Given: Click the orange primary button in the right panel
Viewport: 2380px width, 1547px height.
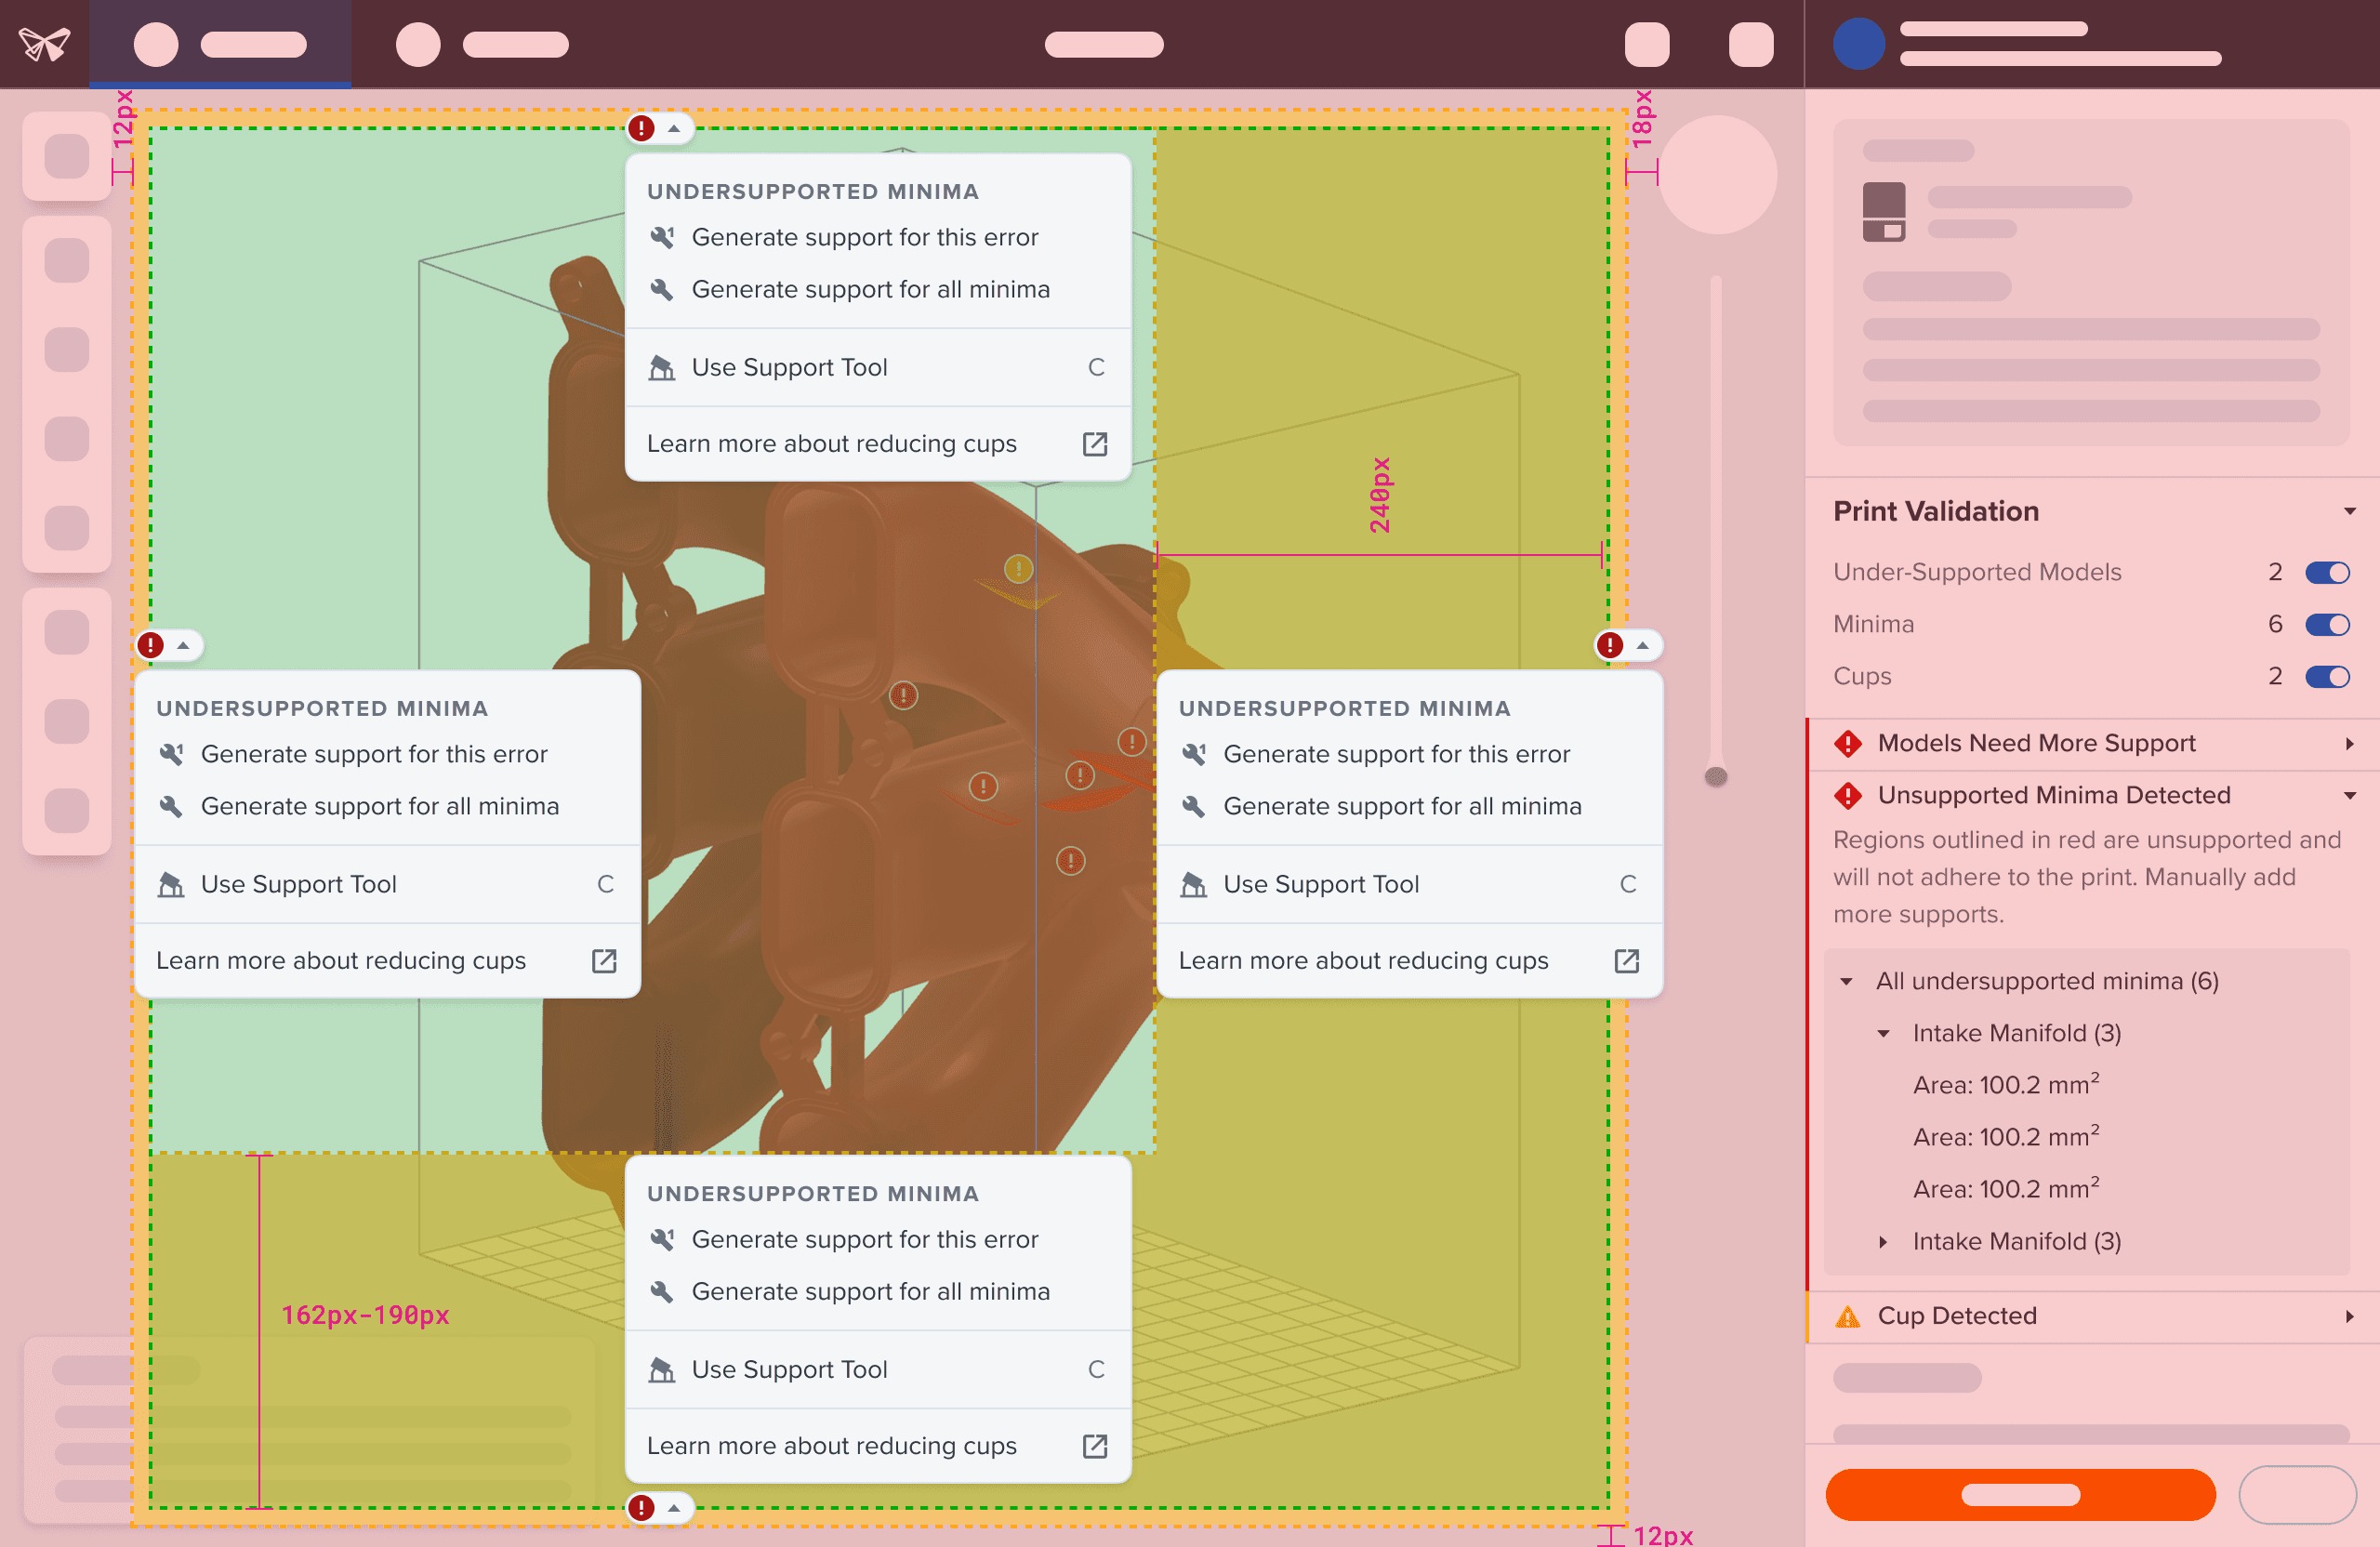Looking at the screenshot, I should click(x=2020, y=1494).
